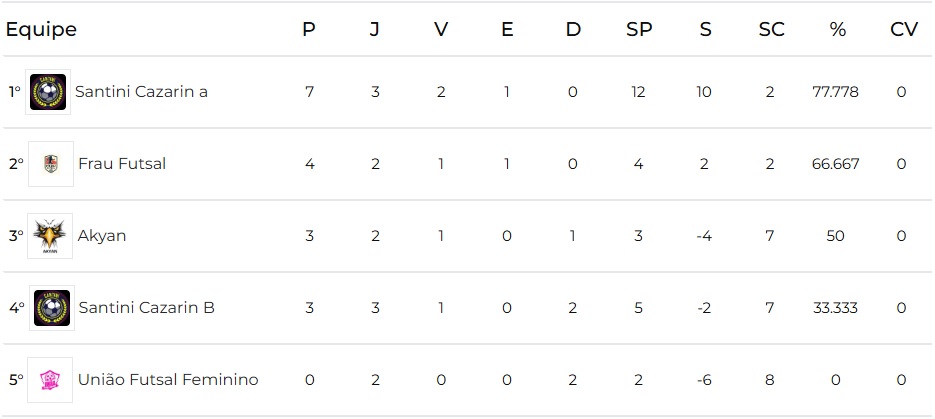Click the 77.778 percentage value

835,92
